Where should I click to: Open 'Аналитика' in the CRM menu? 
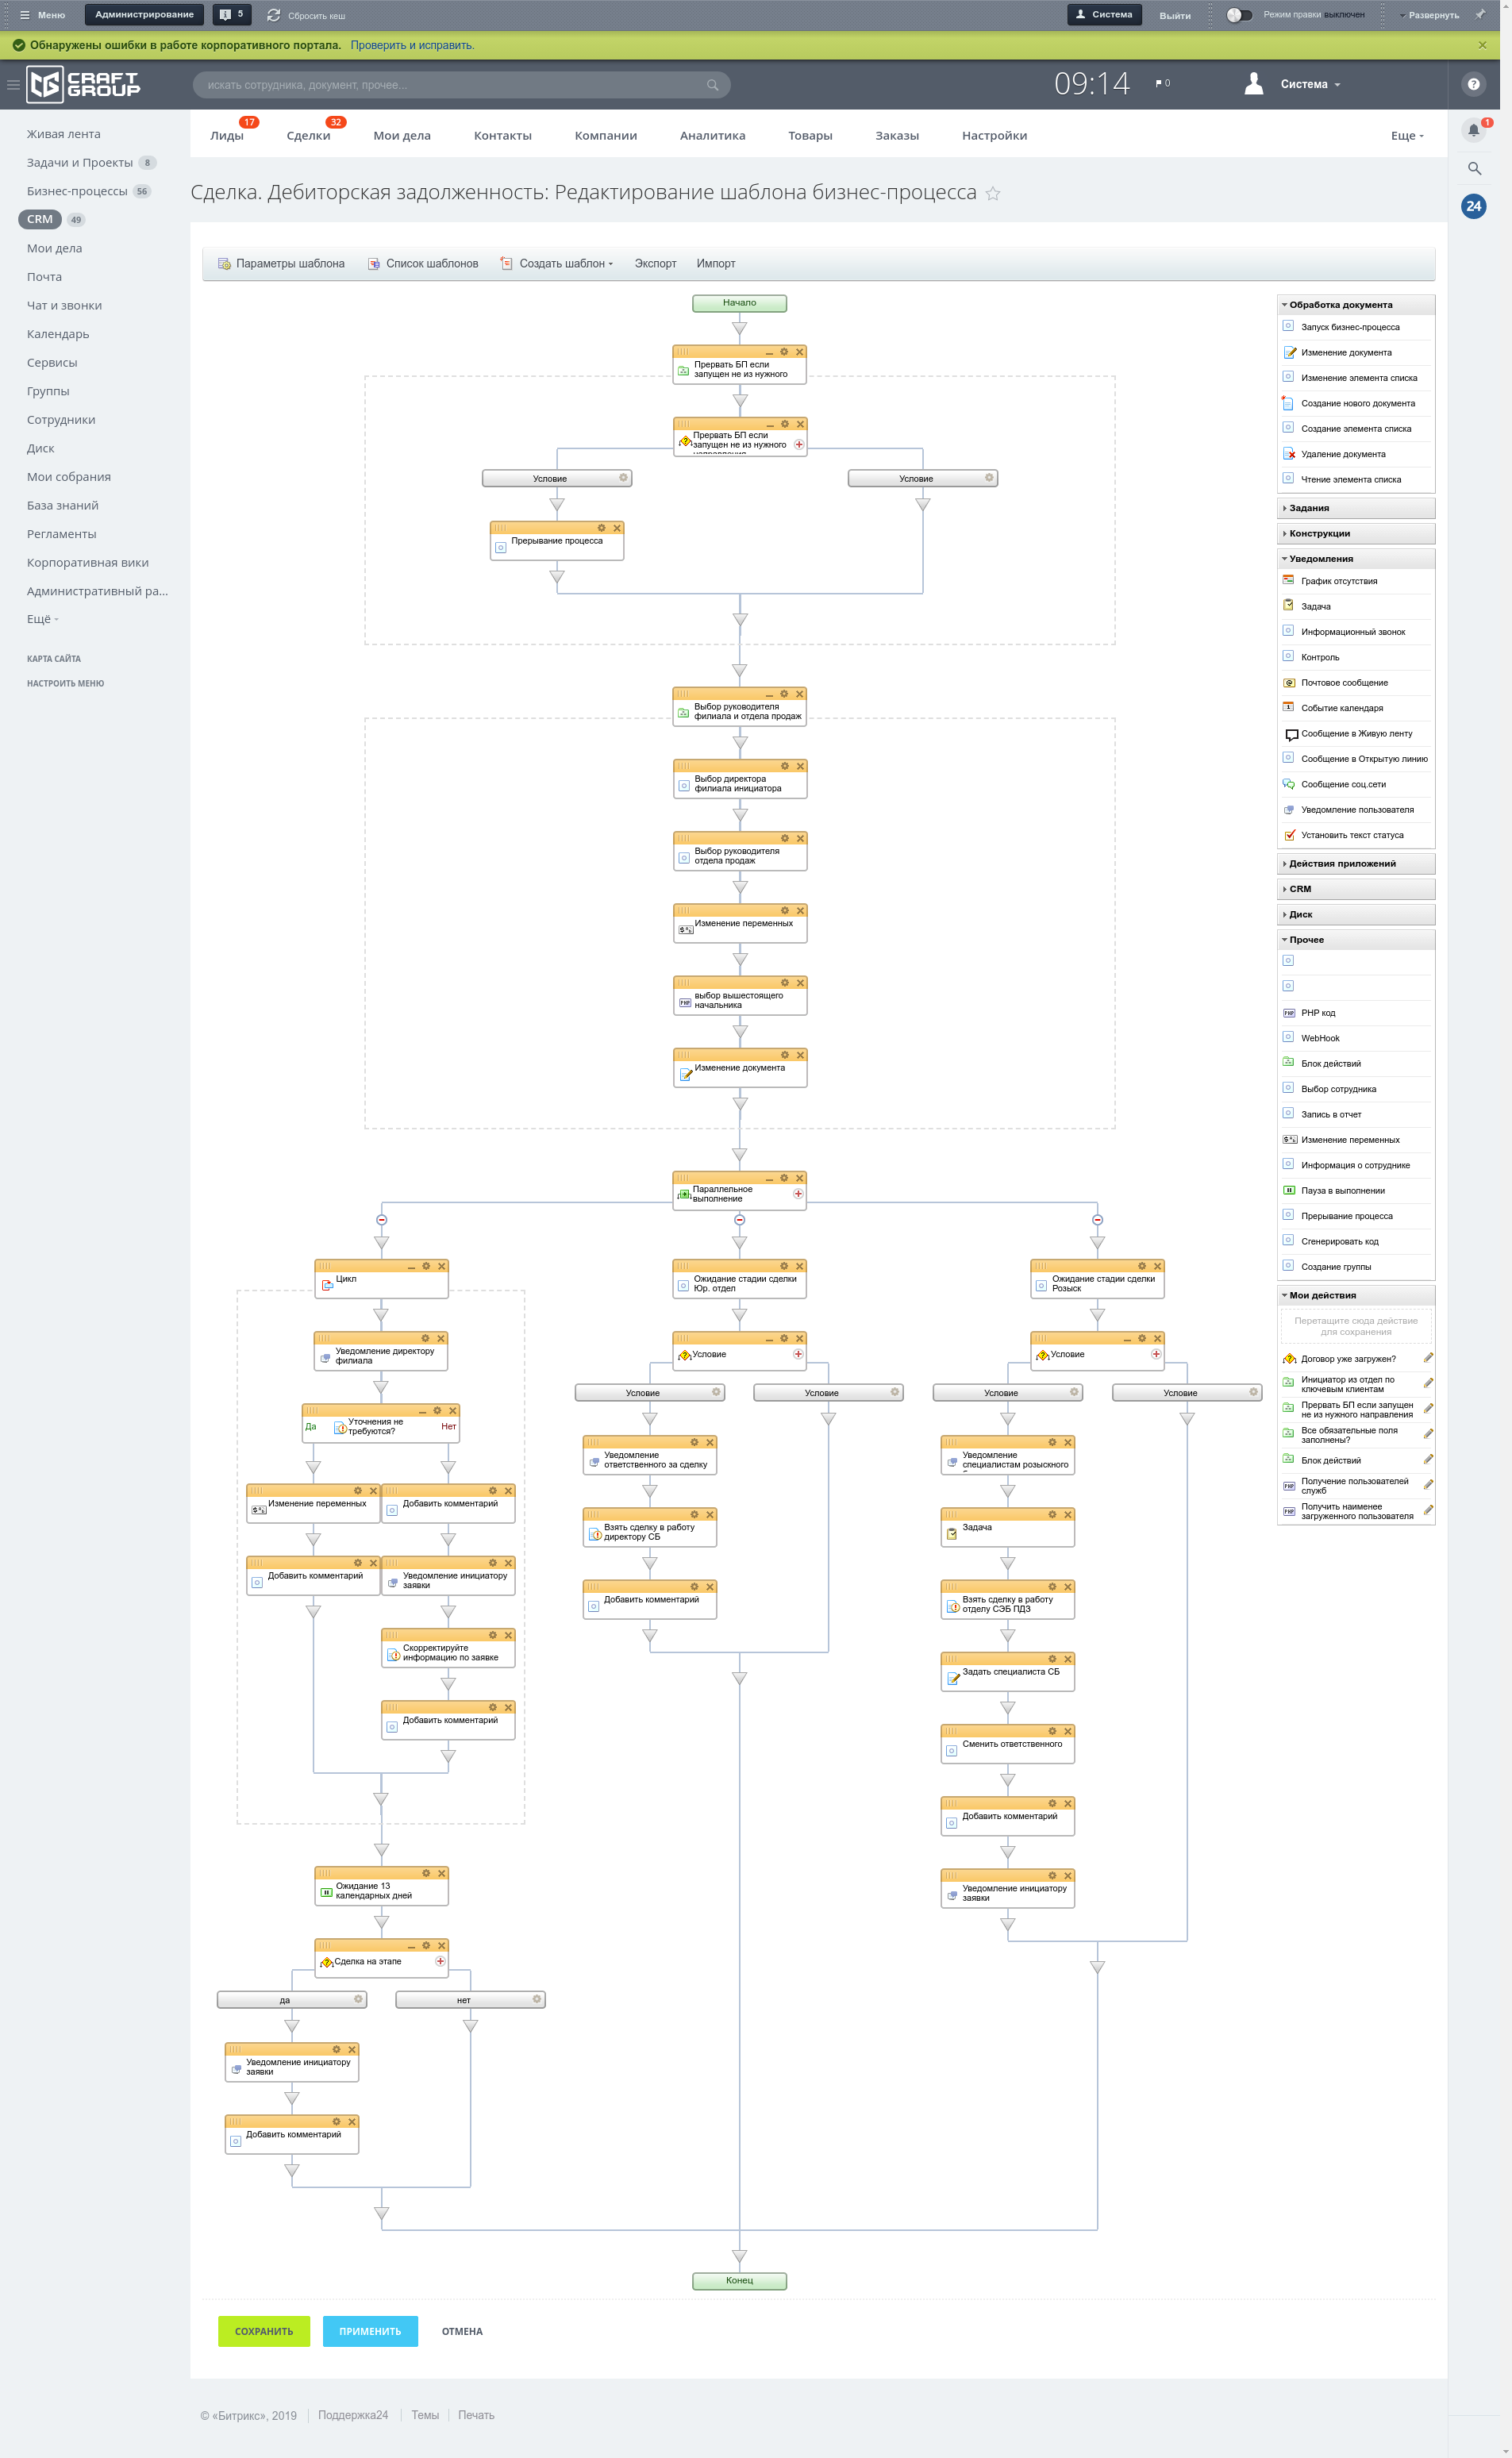pos(712,136)
